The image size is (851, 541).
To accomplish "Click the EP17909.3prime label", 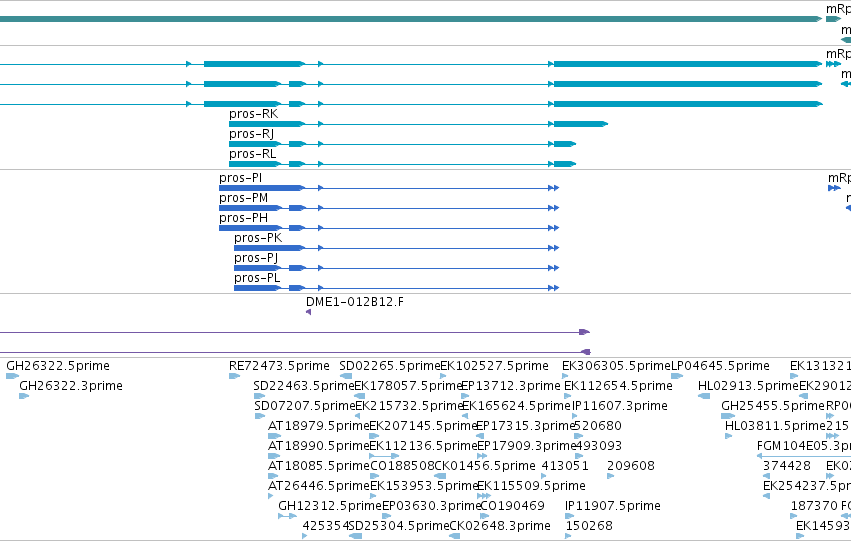I will [x=526, y=446].
